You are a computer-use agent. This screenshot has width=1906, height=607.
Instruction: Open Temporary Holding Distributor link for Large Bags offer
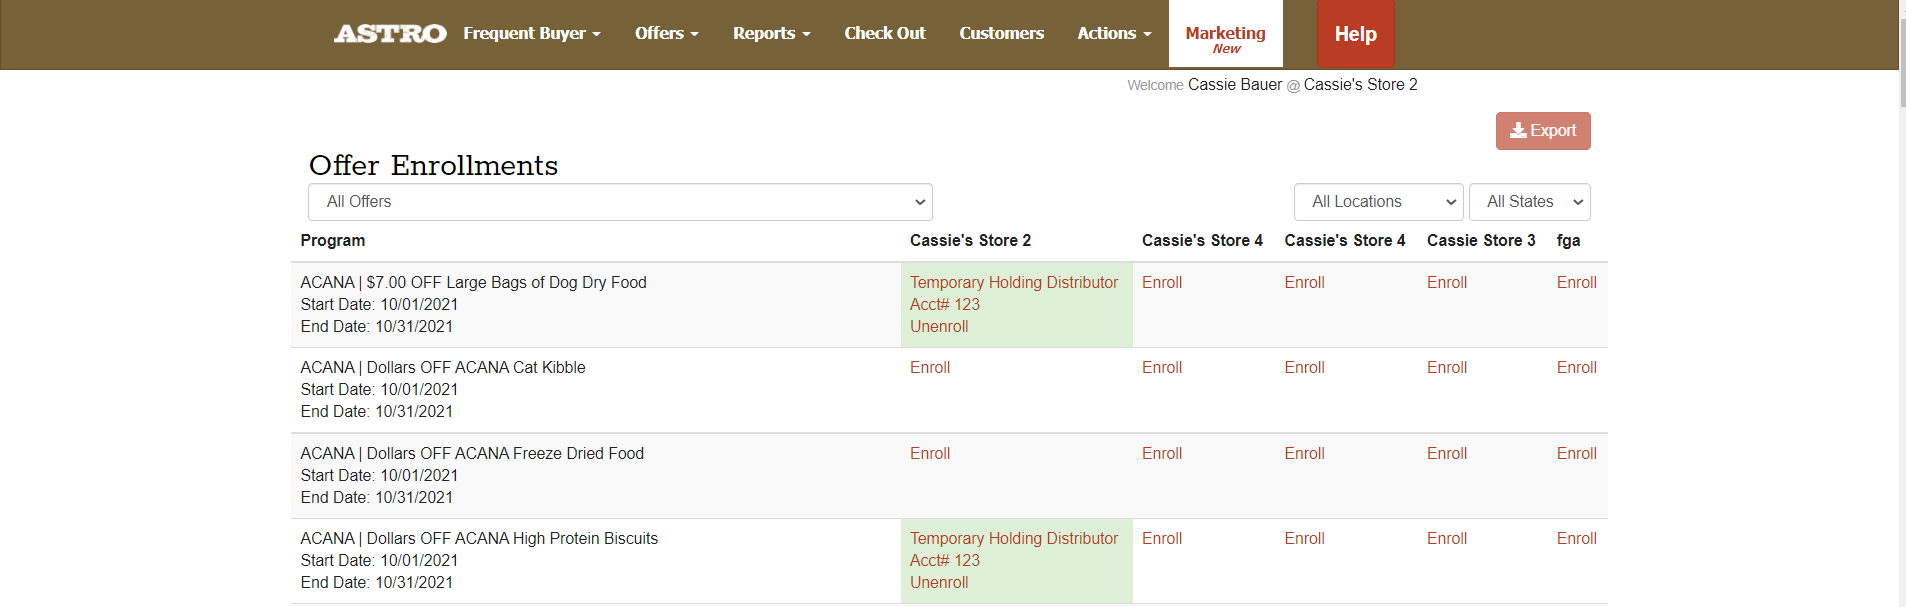pos(1013,283)
